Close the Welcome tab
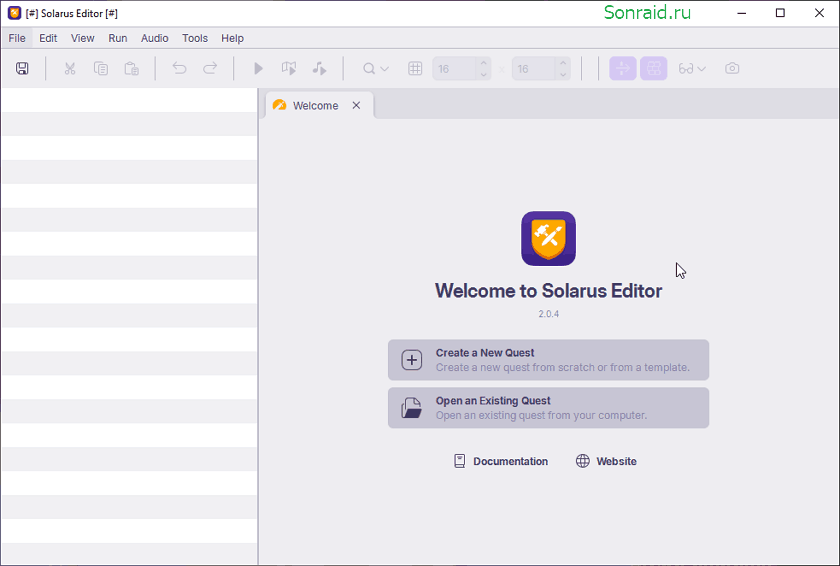The width and height of the screenshot is (840, 566). 356,105
